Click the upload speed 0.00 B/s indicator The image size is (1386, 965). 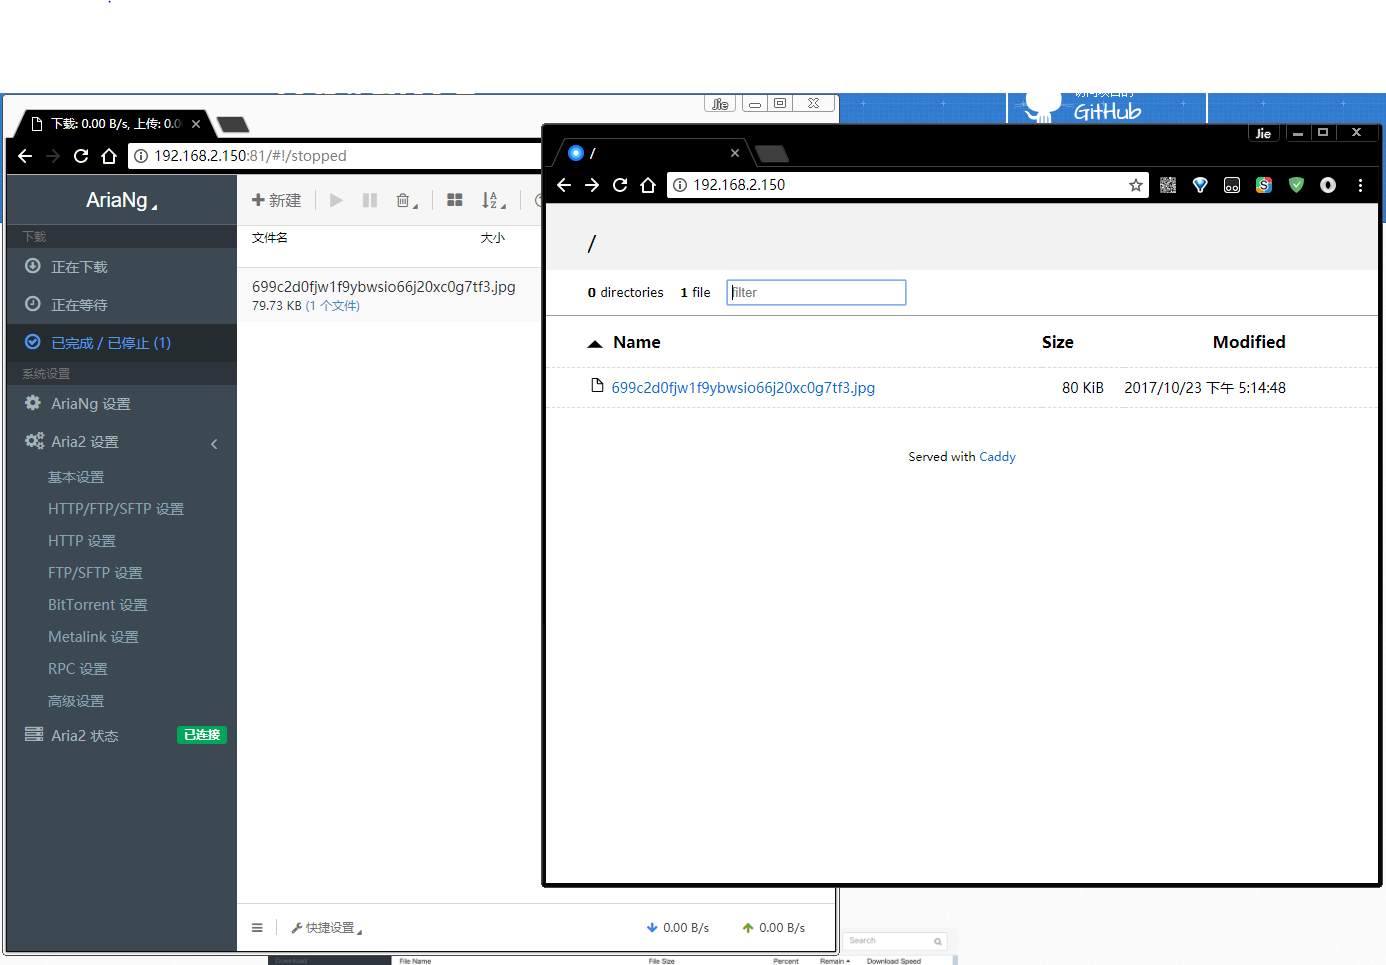point(773,928)
